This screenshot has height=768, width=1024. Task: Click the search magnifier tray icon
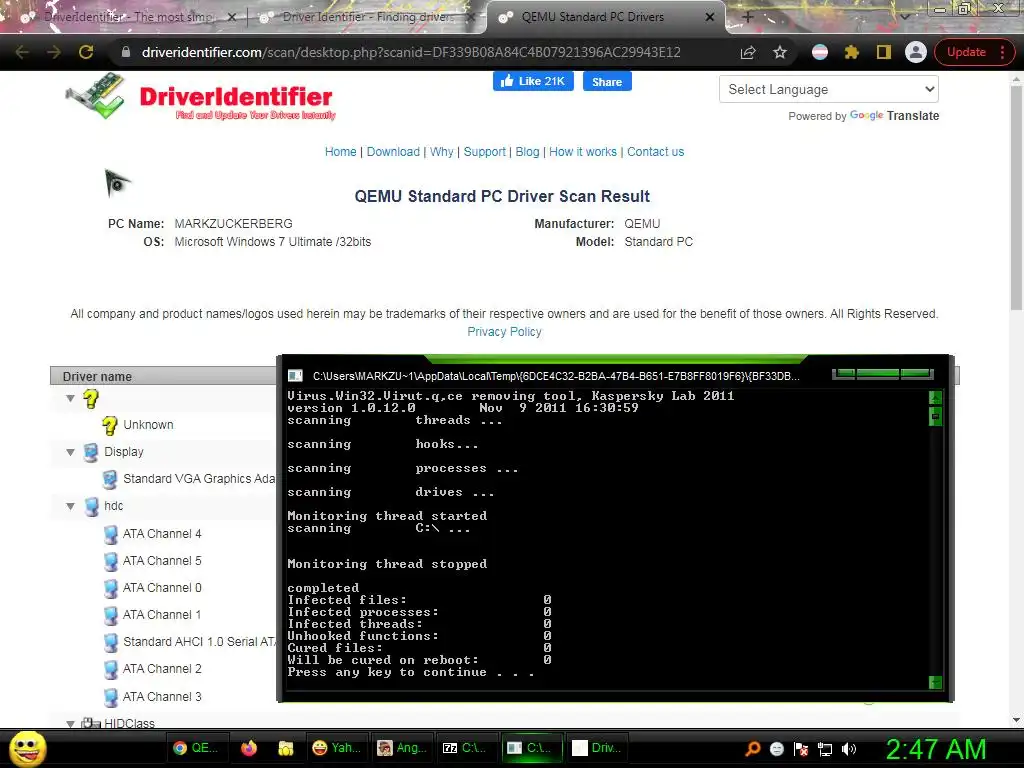752,749
